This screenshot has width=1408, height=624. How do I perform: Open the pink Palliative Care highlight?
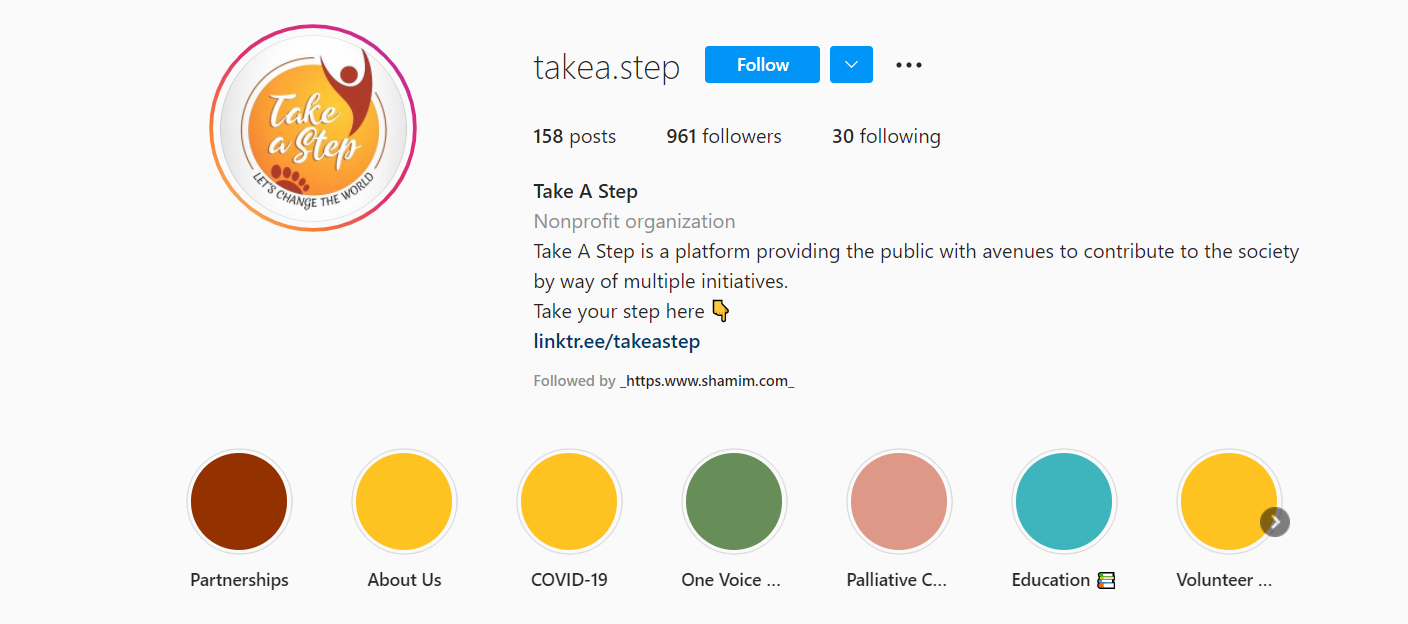pyautogui.click(x=899, y=502)
